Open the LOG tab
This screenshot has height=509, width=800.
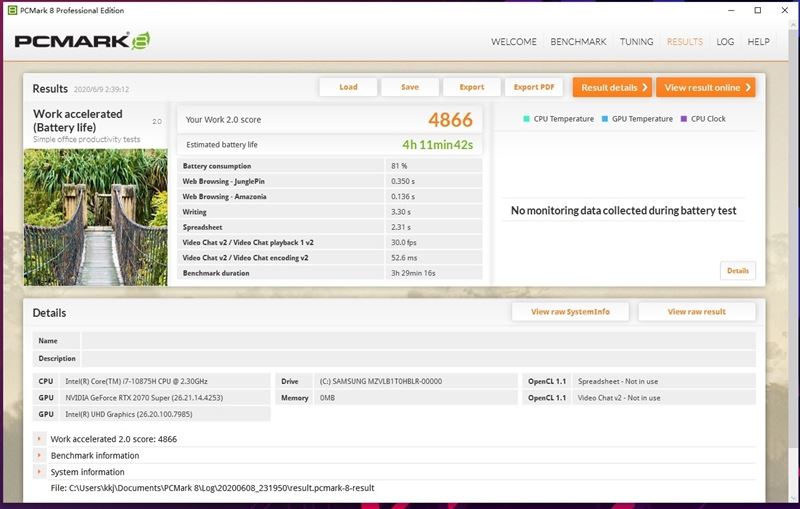pos(725,42)
